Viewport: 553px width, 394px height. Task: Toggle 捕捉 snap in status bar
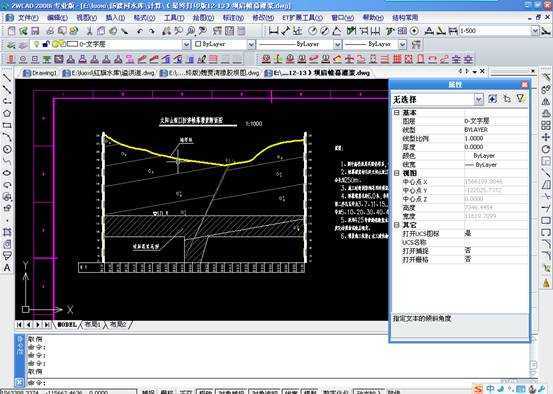[148, 392]
